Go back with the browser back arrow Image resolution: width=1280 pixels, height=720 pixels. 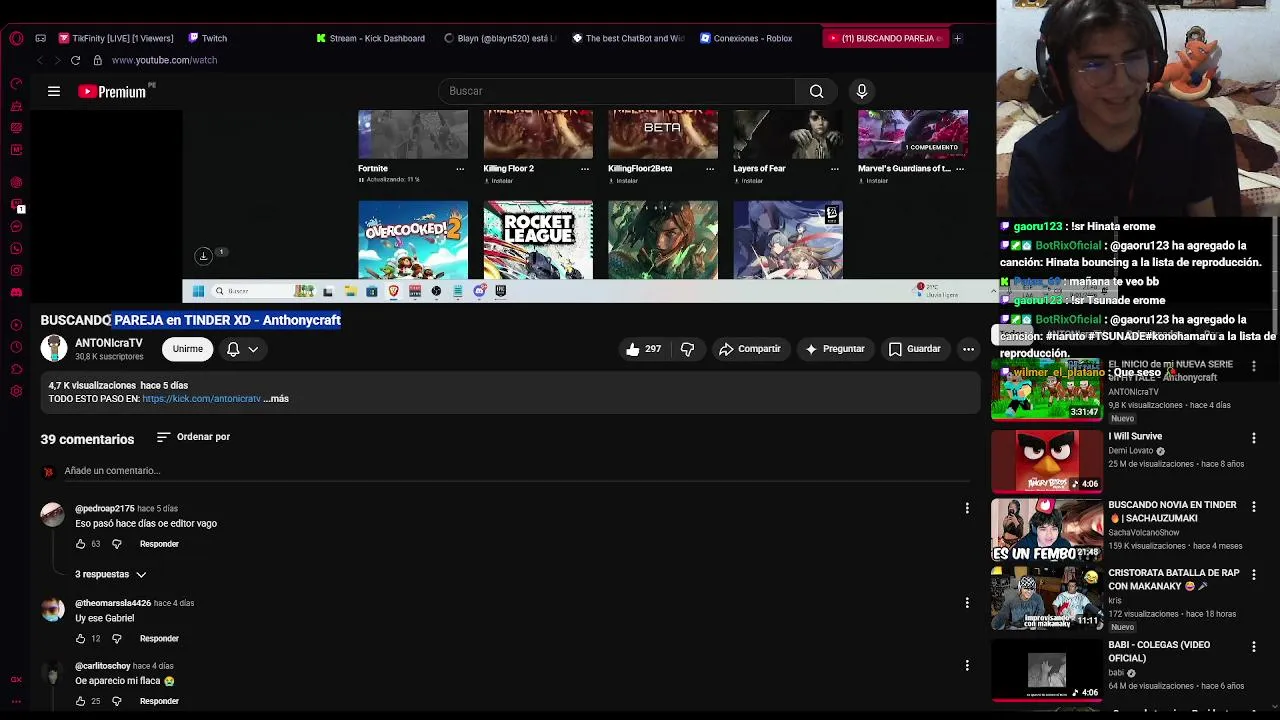[40, 60]
